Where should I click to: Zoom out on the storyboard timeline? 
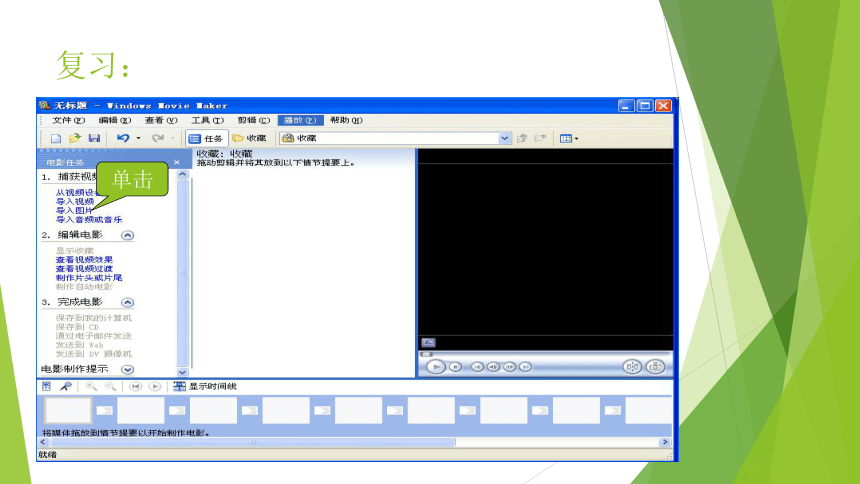[110, 386]
